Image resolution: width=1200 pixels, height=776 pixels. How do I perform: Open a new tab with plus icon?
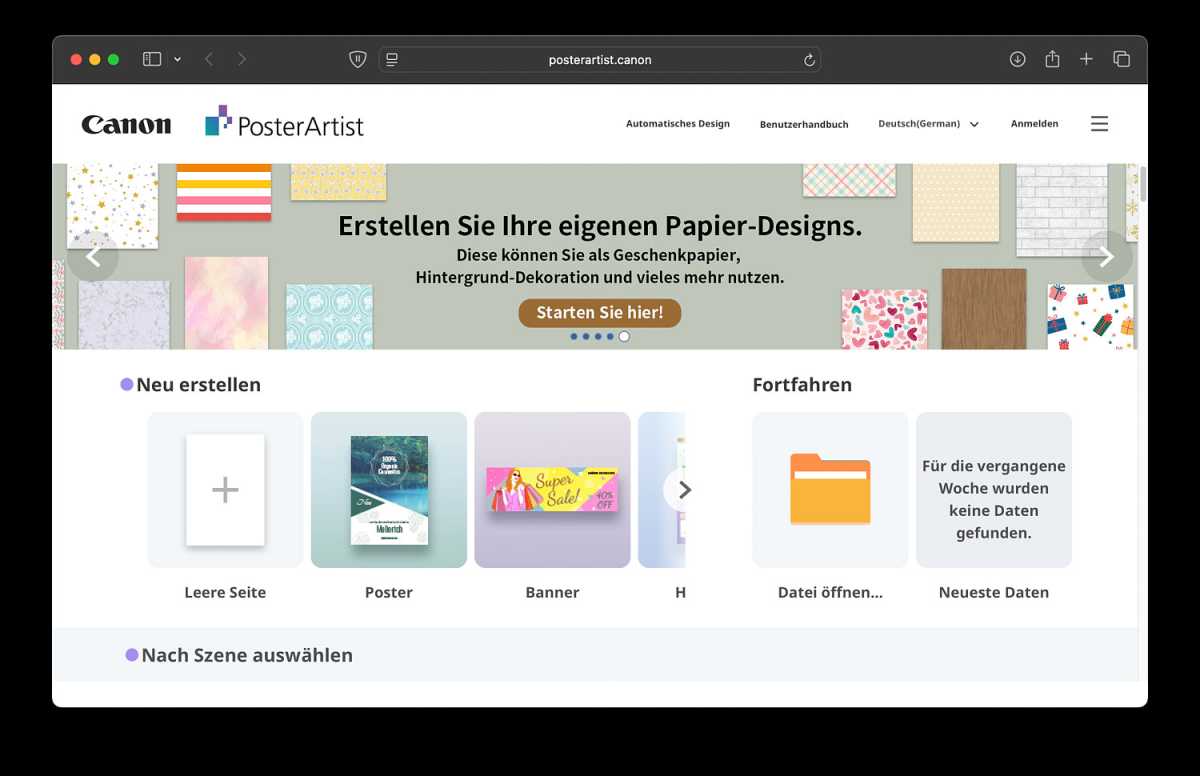click(x=1086, y=60)
